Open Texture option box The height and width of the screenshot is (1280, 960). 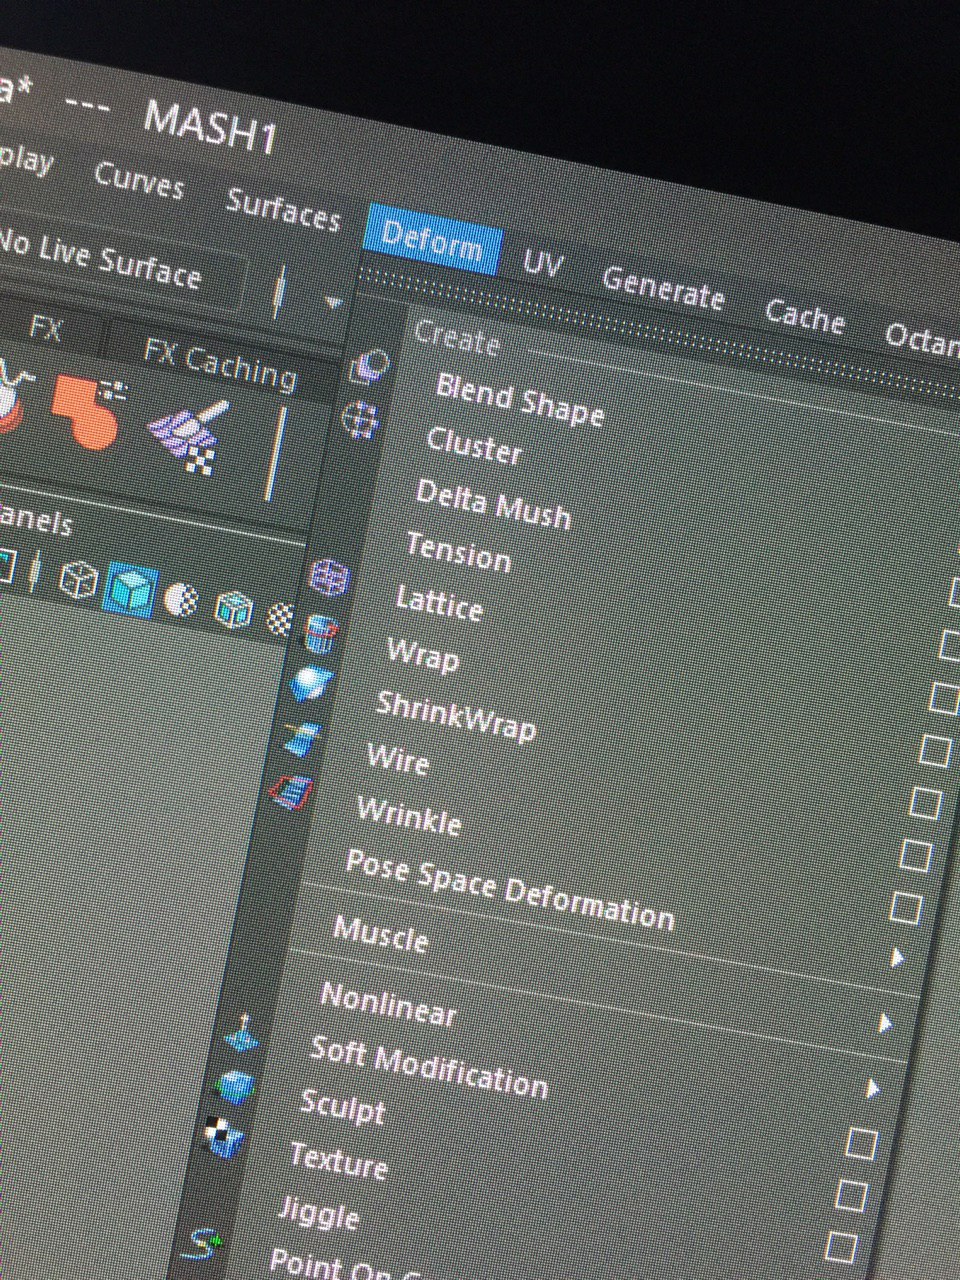(x=841, y=1247)
